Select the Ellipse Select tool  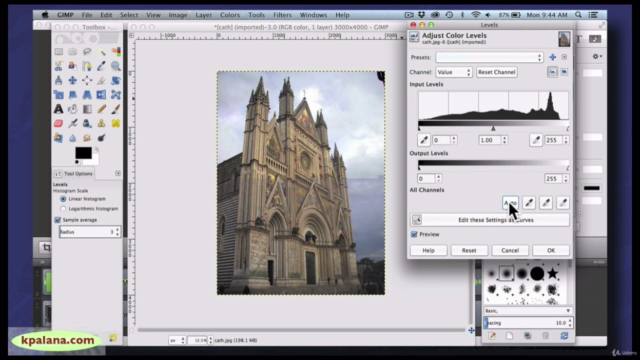pos(73,52)
